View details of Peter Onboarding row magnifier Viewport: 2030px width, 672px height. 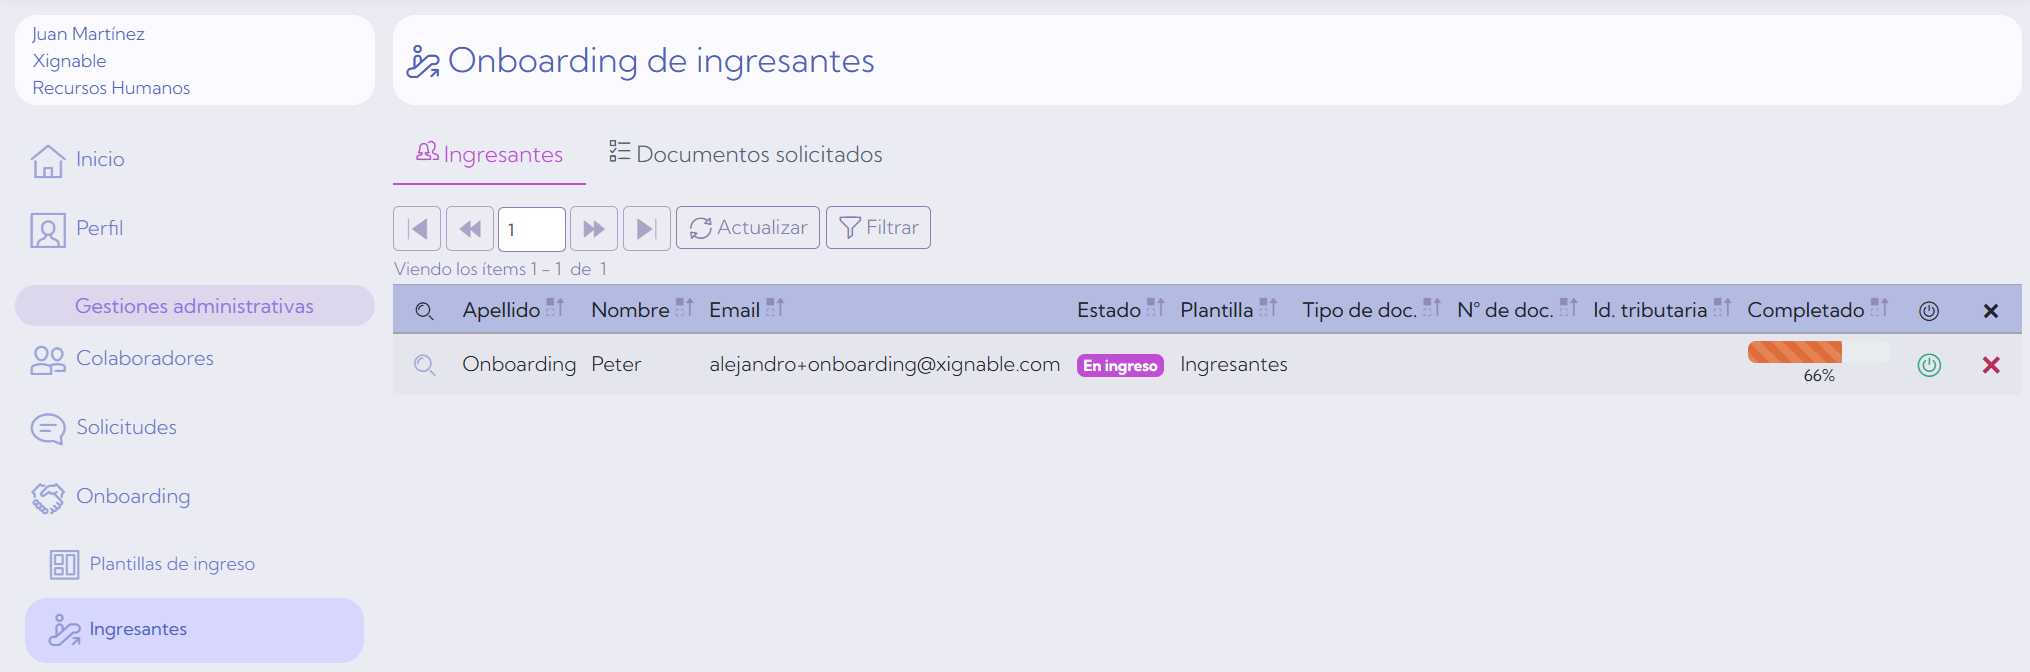(424, 365)
